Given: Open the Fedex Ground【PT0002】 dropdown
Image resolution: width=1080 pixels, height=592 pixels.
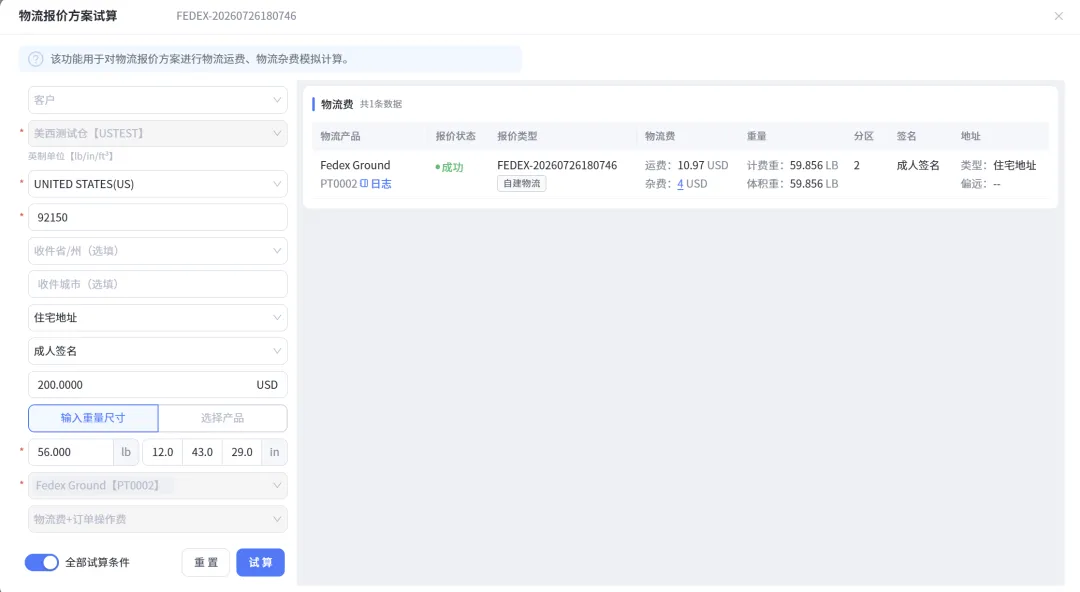Looking at the screenshot, I should (x=158, y=485).
